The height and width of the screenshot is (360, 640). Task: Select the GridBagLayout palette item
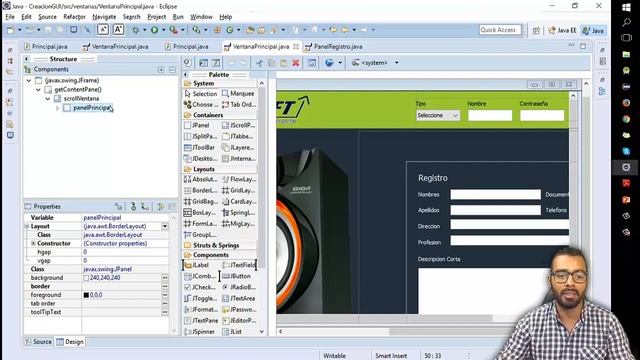(x=200, y=201)
